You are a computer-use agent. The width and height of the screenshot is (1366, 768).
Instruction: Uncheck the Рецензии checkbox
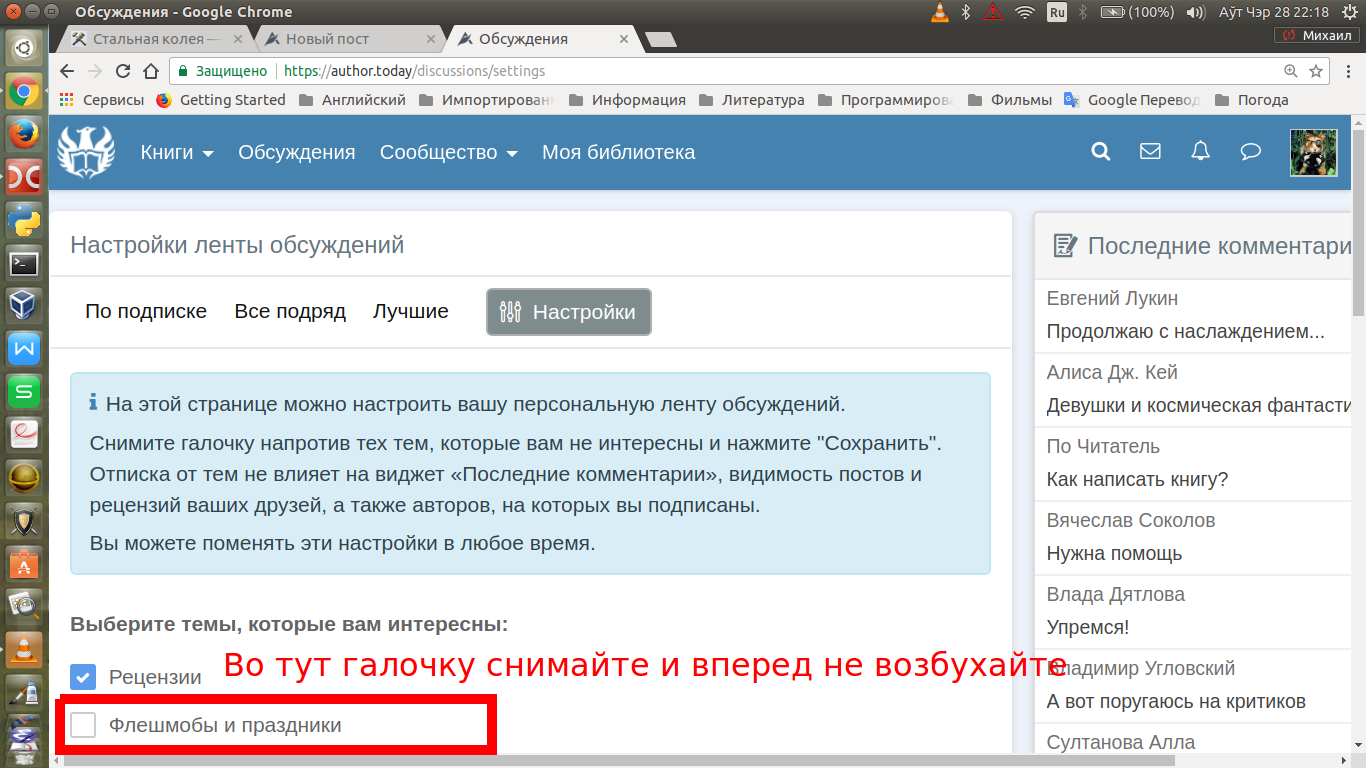(83, 677)
